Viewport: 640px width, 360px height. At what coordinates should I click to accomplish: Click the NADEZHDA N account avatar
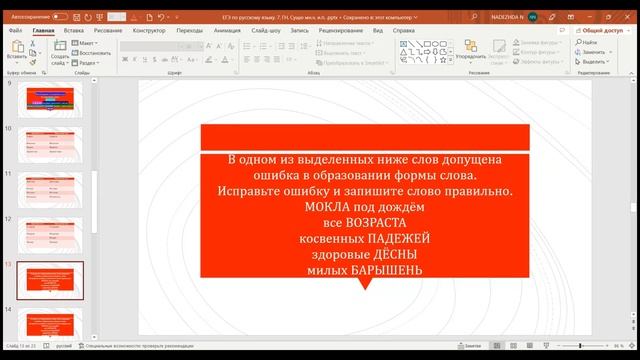click(532, 17)
